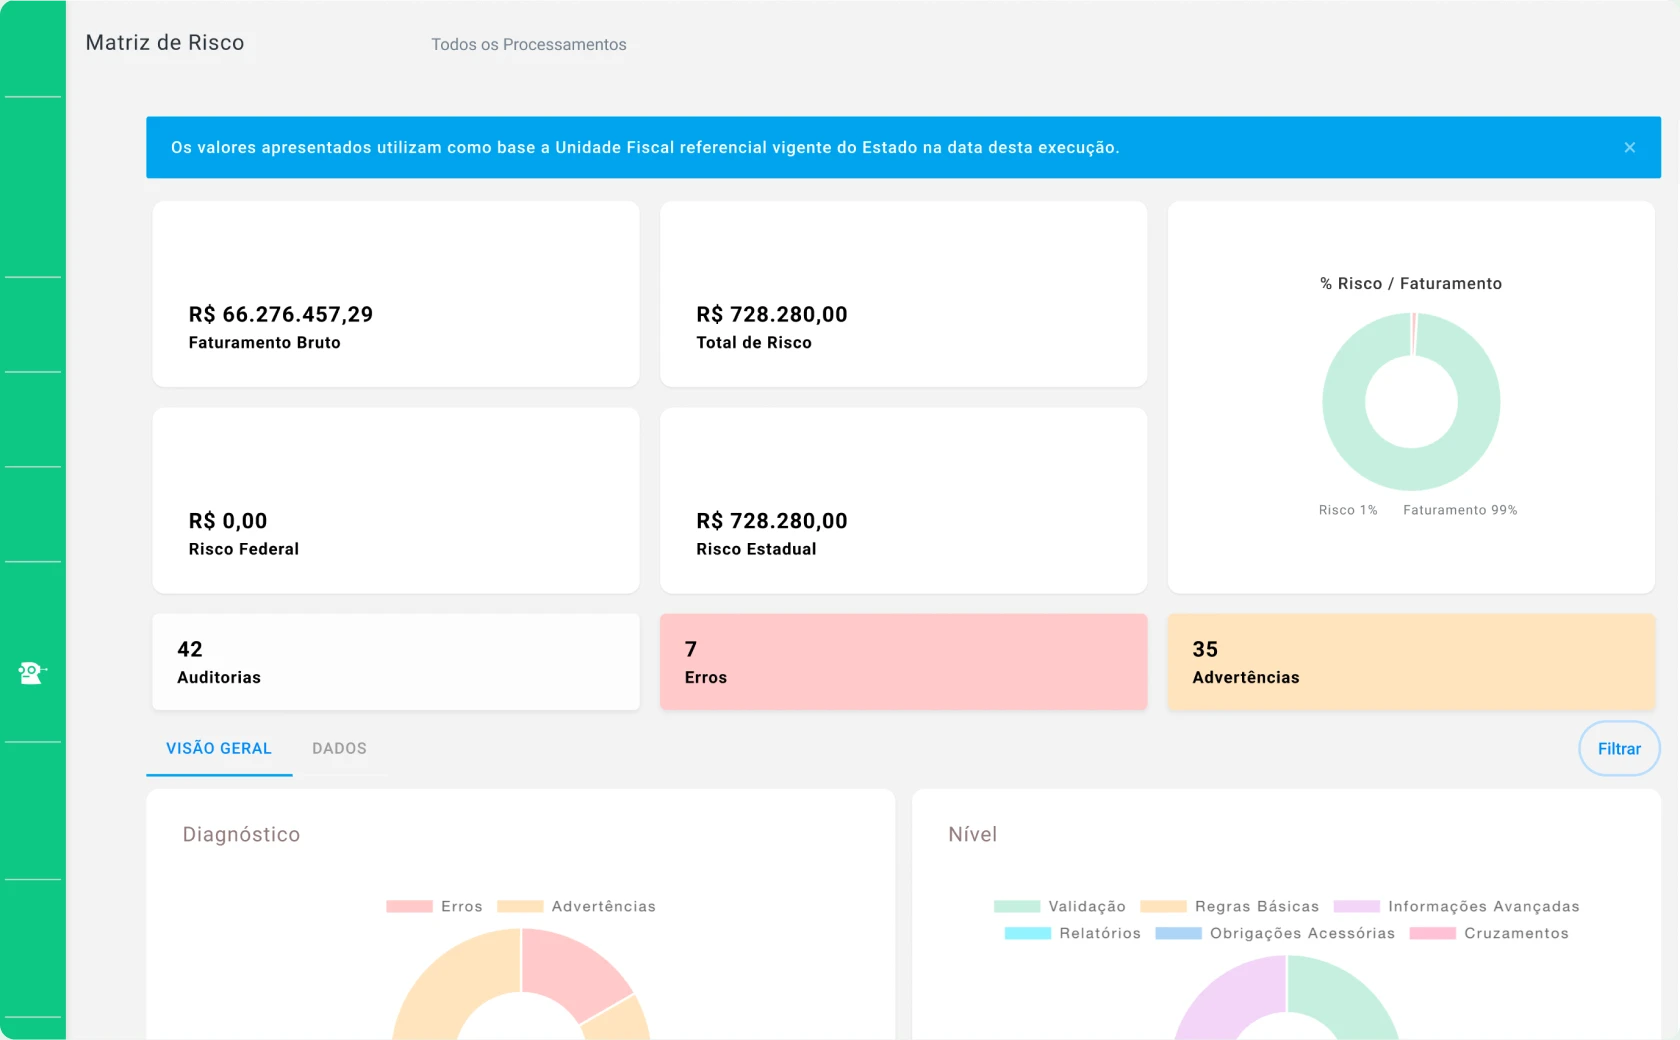The image size is (1680, 1040).
Task: Click the Filtrar button
Action: [x=1619, y=748]
